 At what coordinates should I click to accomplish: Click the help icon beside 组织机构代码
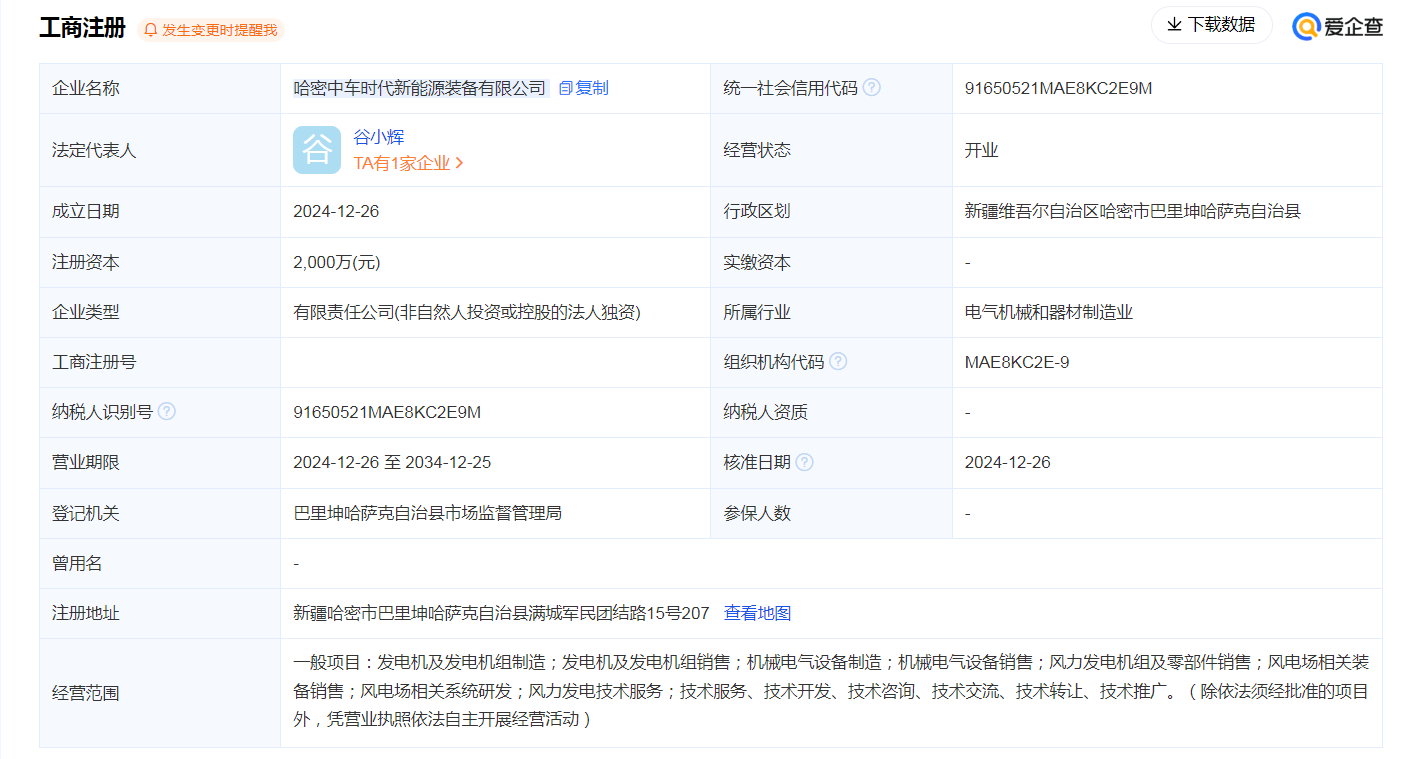838,361
